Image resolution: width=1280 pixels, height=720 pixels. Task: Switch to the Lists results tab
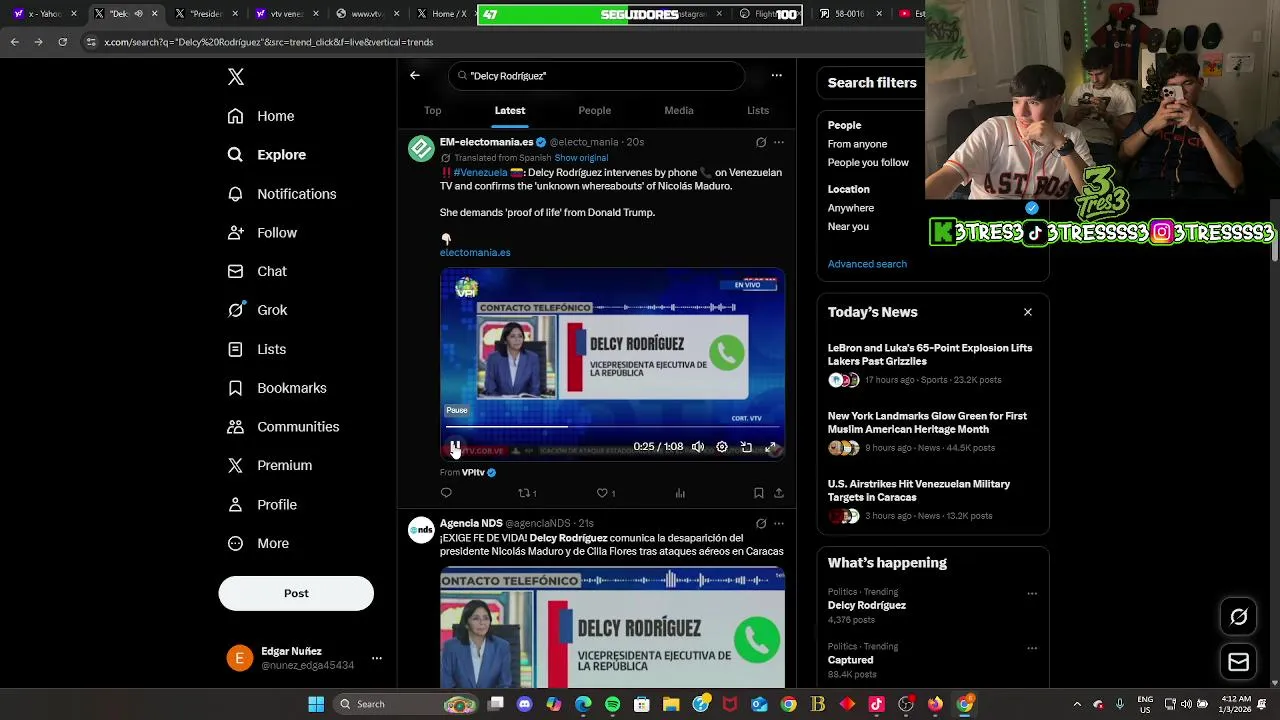coord(758,111)
